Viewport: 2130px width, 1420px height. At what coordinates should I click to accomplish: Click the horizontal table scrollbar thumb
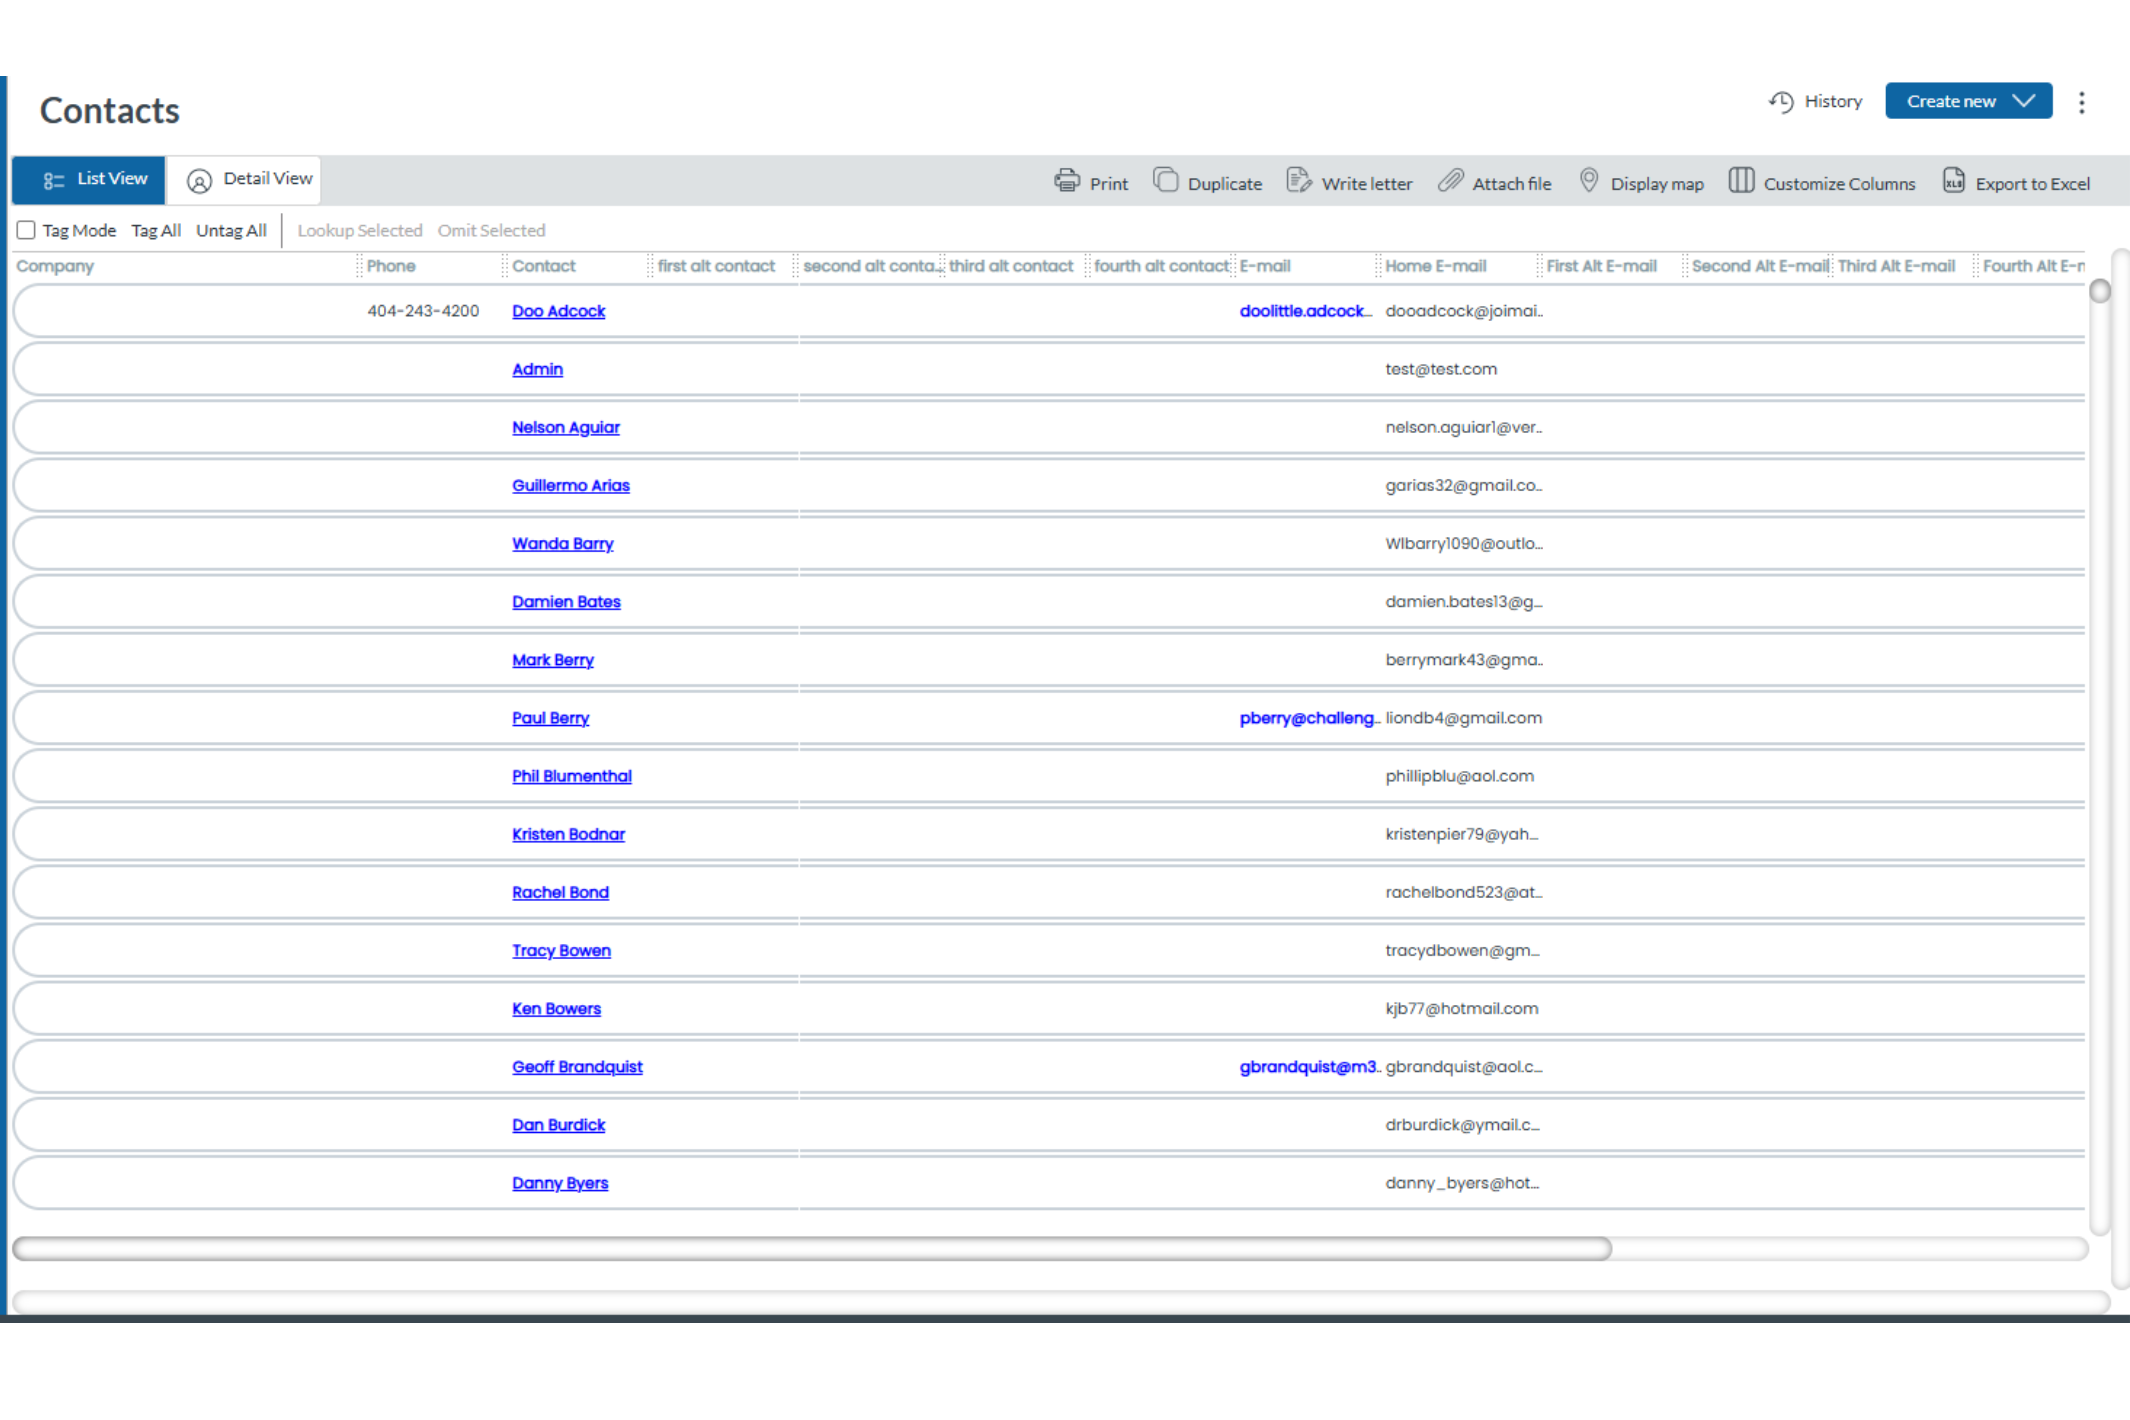pyautogui.click(x=812, y=1248)
